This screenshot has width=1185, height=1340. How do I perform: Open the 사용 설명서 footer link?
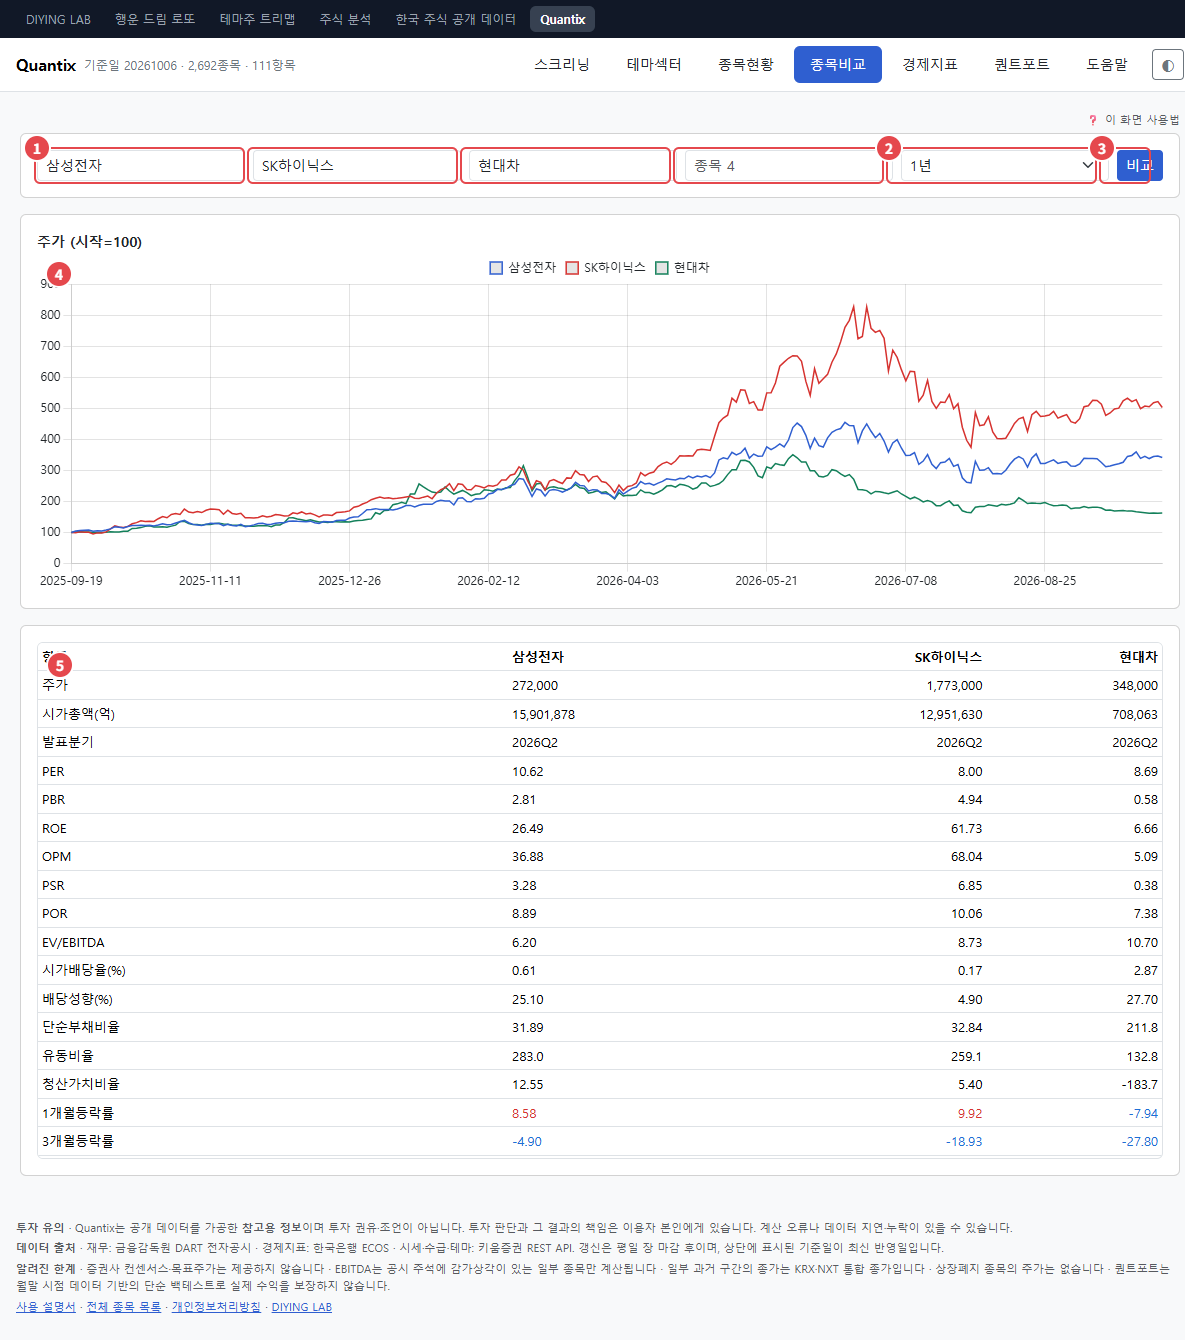tap(46, 1307)
